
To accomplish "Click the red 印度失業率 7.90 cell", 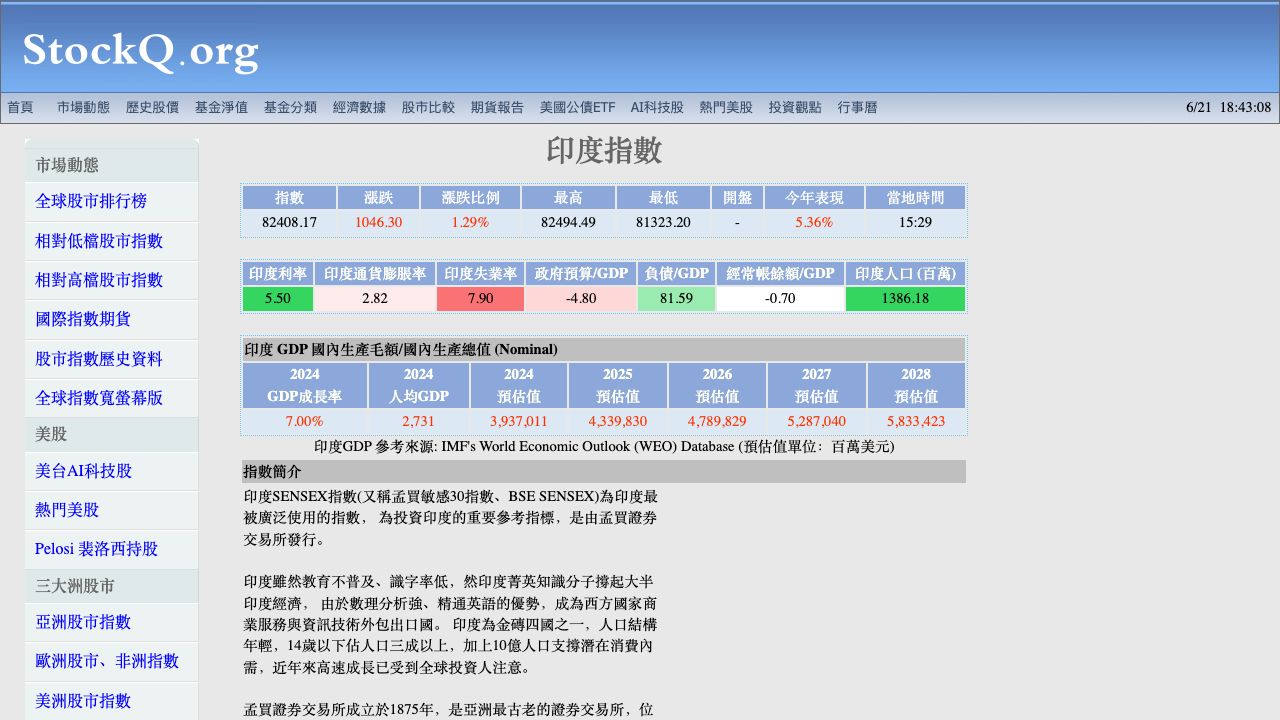I will (480, 299).
